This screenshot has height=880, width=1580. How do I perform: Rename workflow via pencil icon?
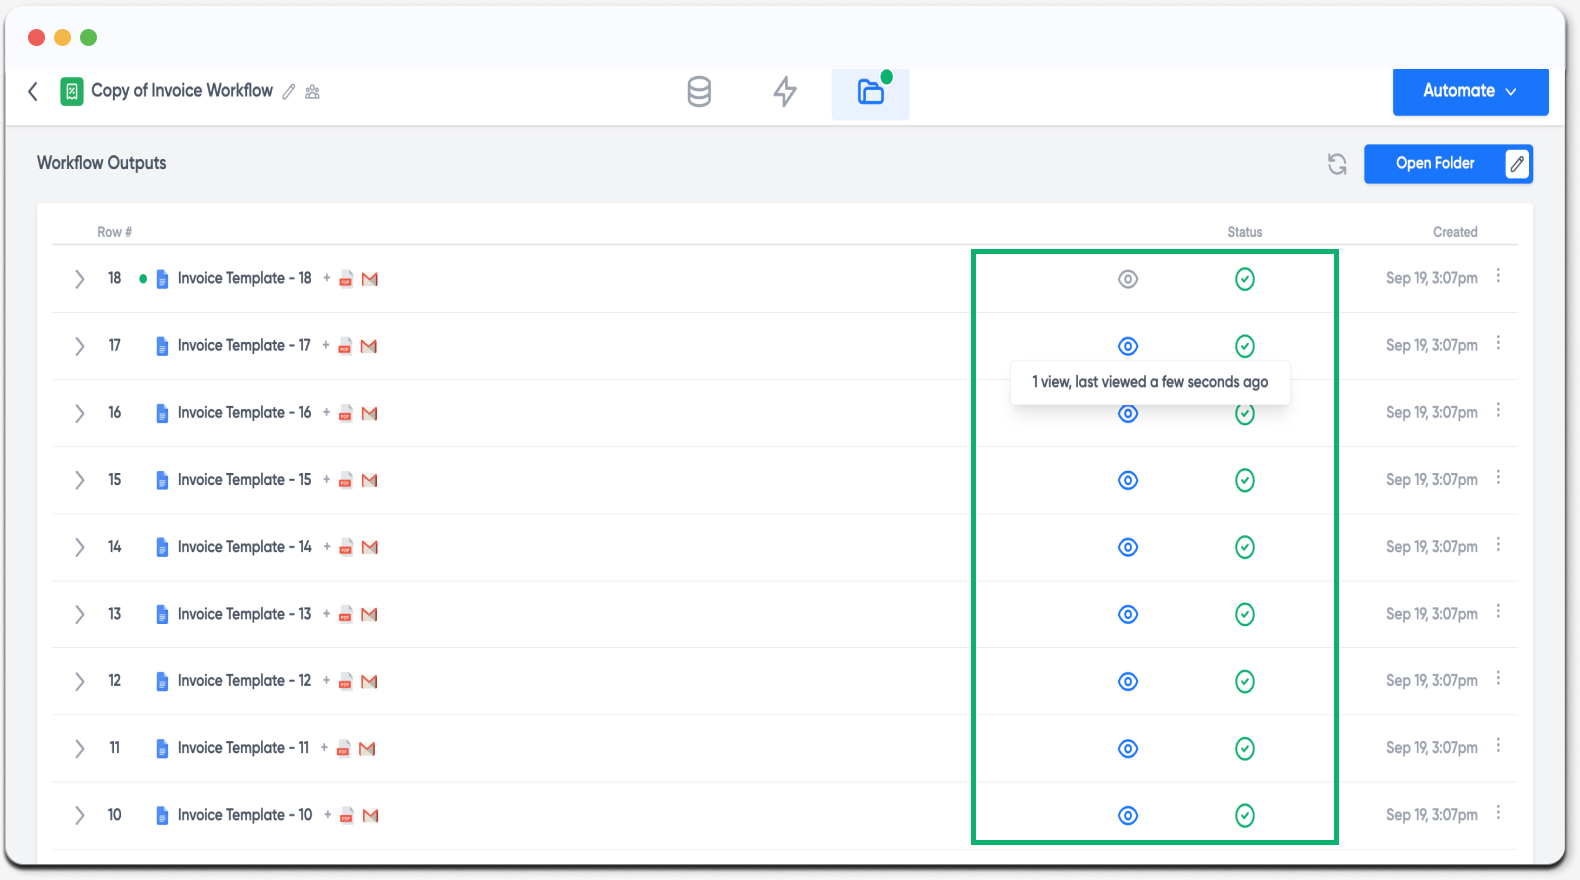pyautogui.click(x=289, y=92)
